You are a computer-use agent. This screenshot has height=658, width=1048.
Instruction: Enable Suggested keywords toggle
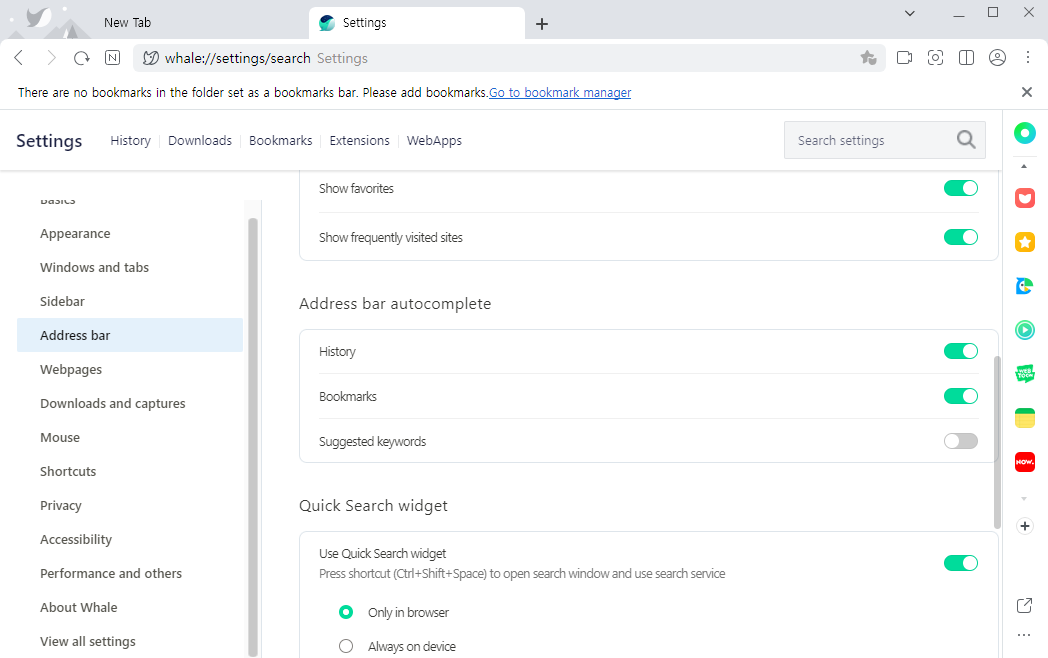[960, 441]
